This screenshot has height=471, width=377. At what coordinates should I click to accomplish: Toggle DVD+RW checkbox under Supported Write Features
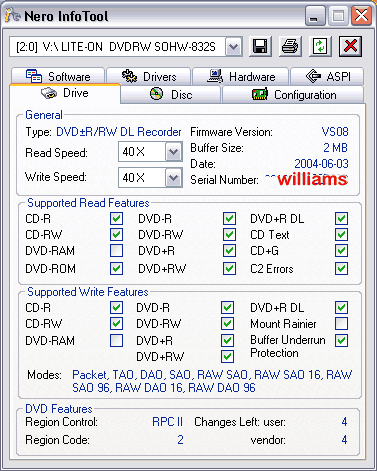pos(227,356)
